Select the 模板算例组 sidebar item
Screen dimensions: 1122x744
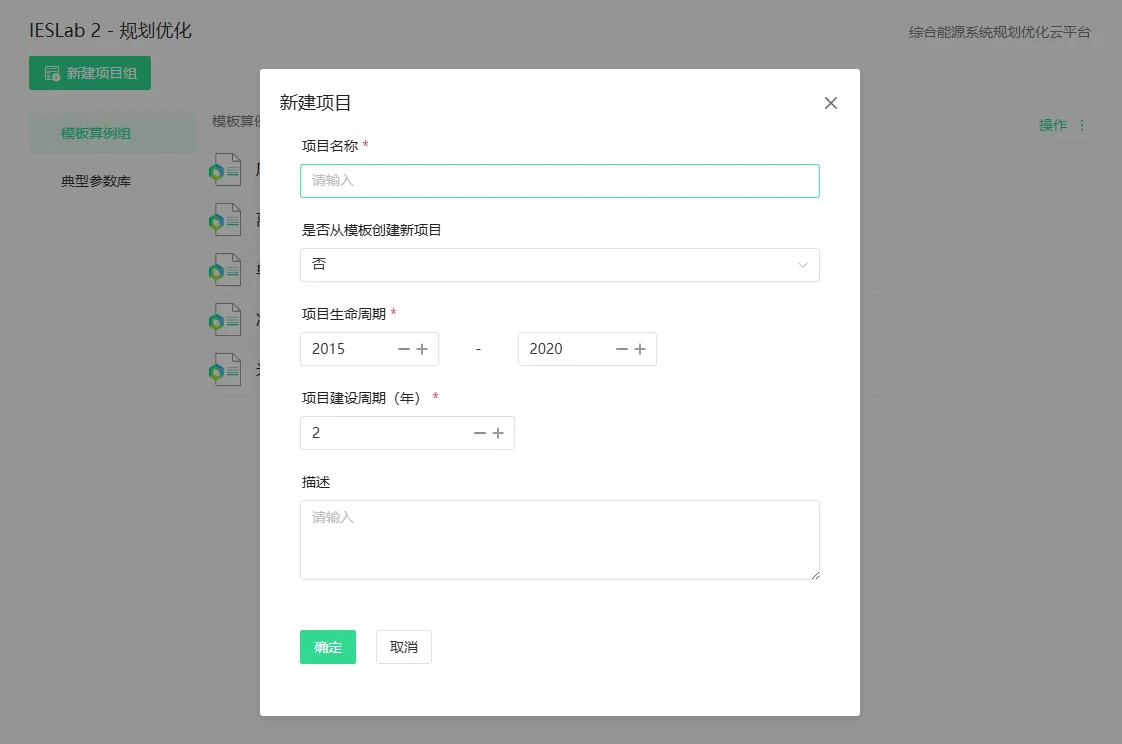tap(96, 133)
